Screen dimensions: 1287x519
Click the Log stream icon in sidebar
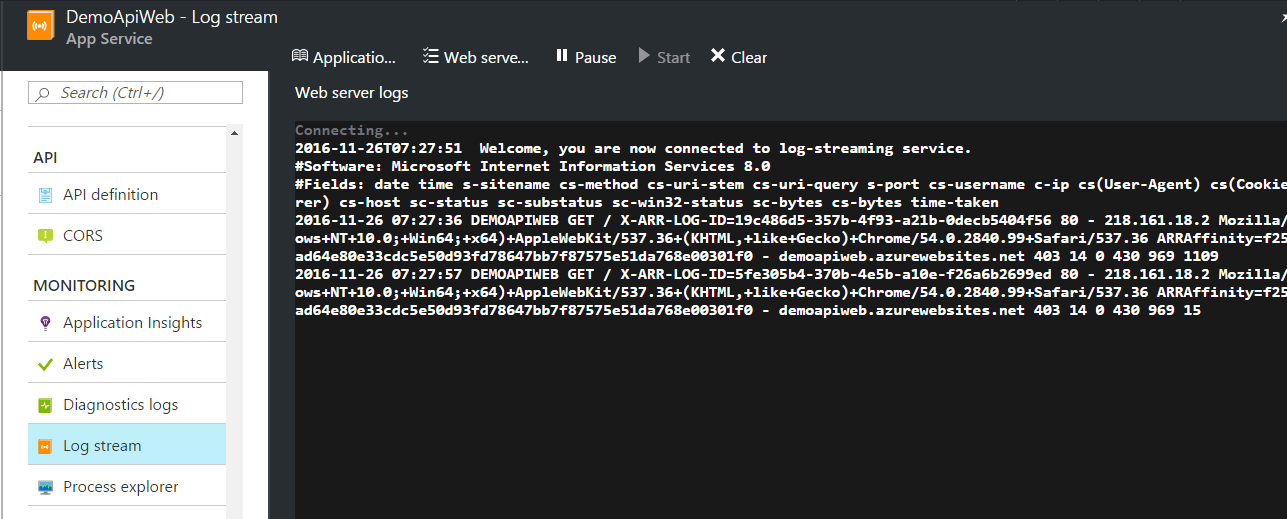[x=45, y=446]
